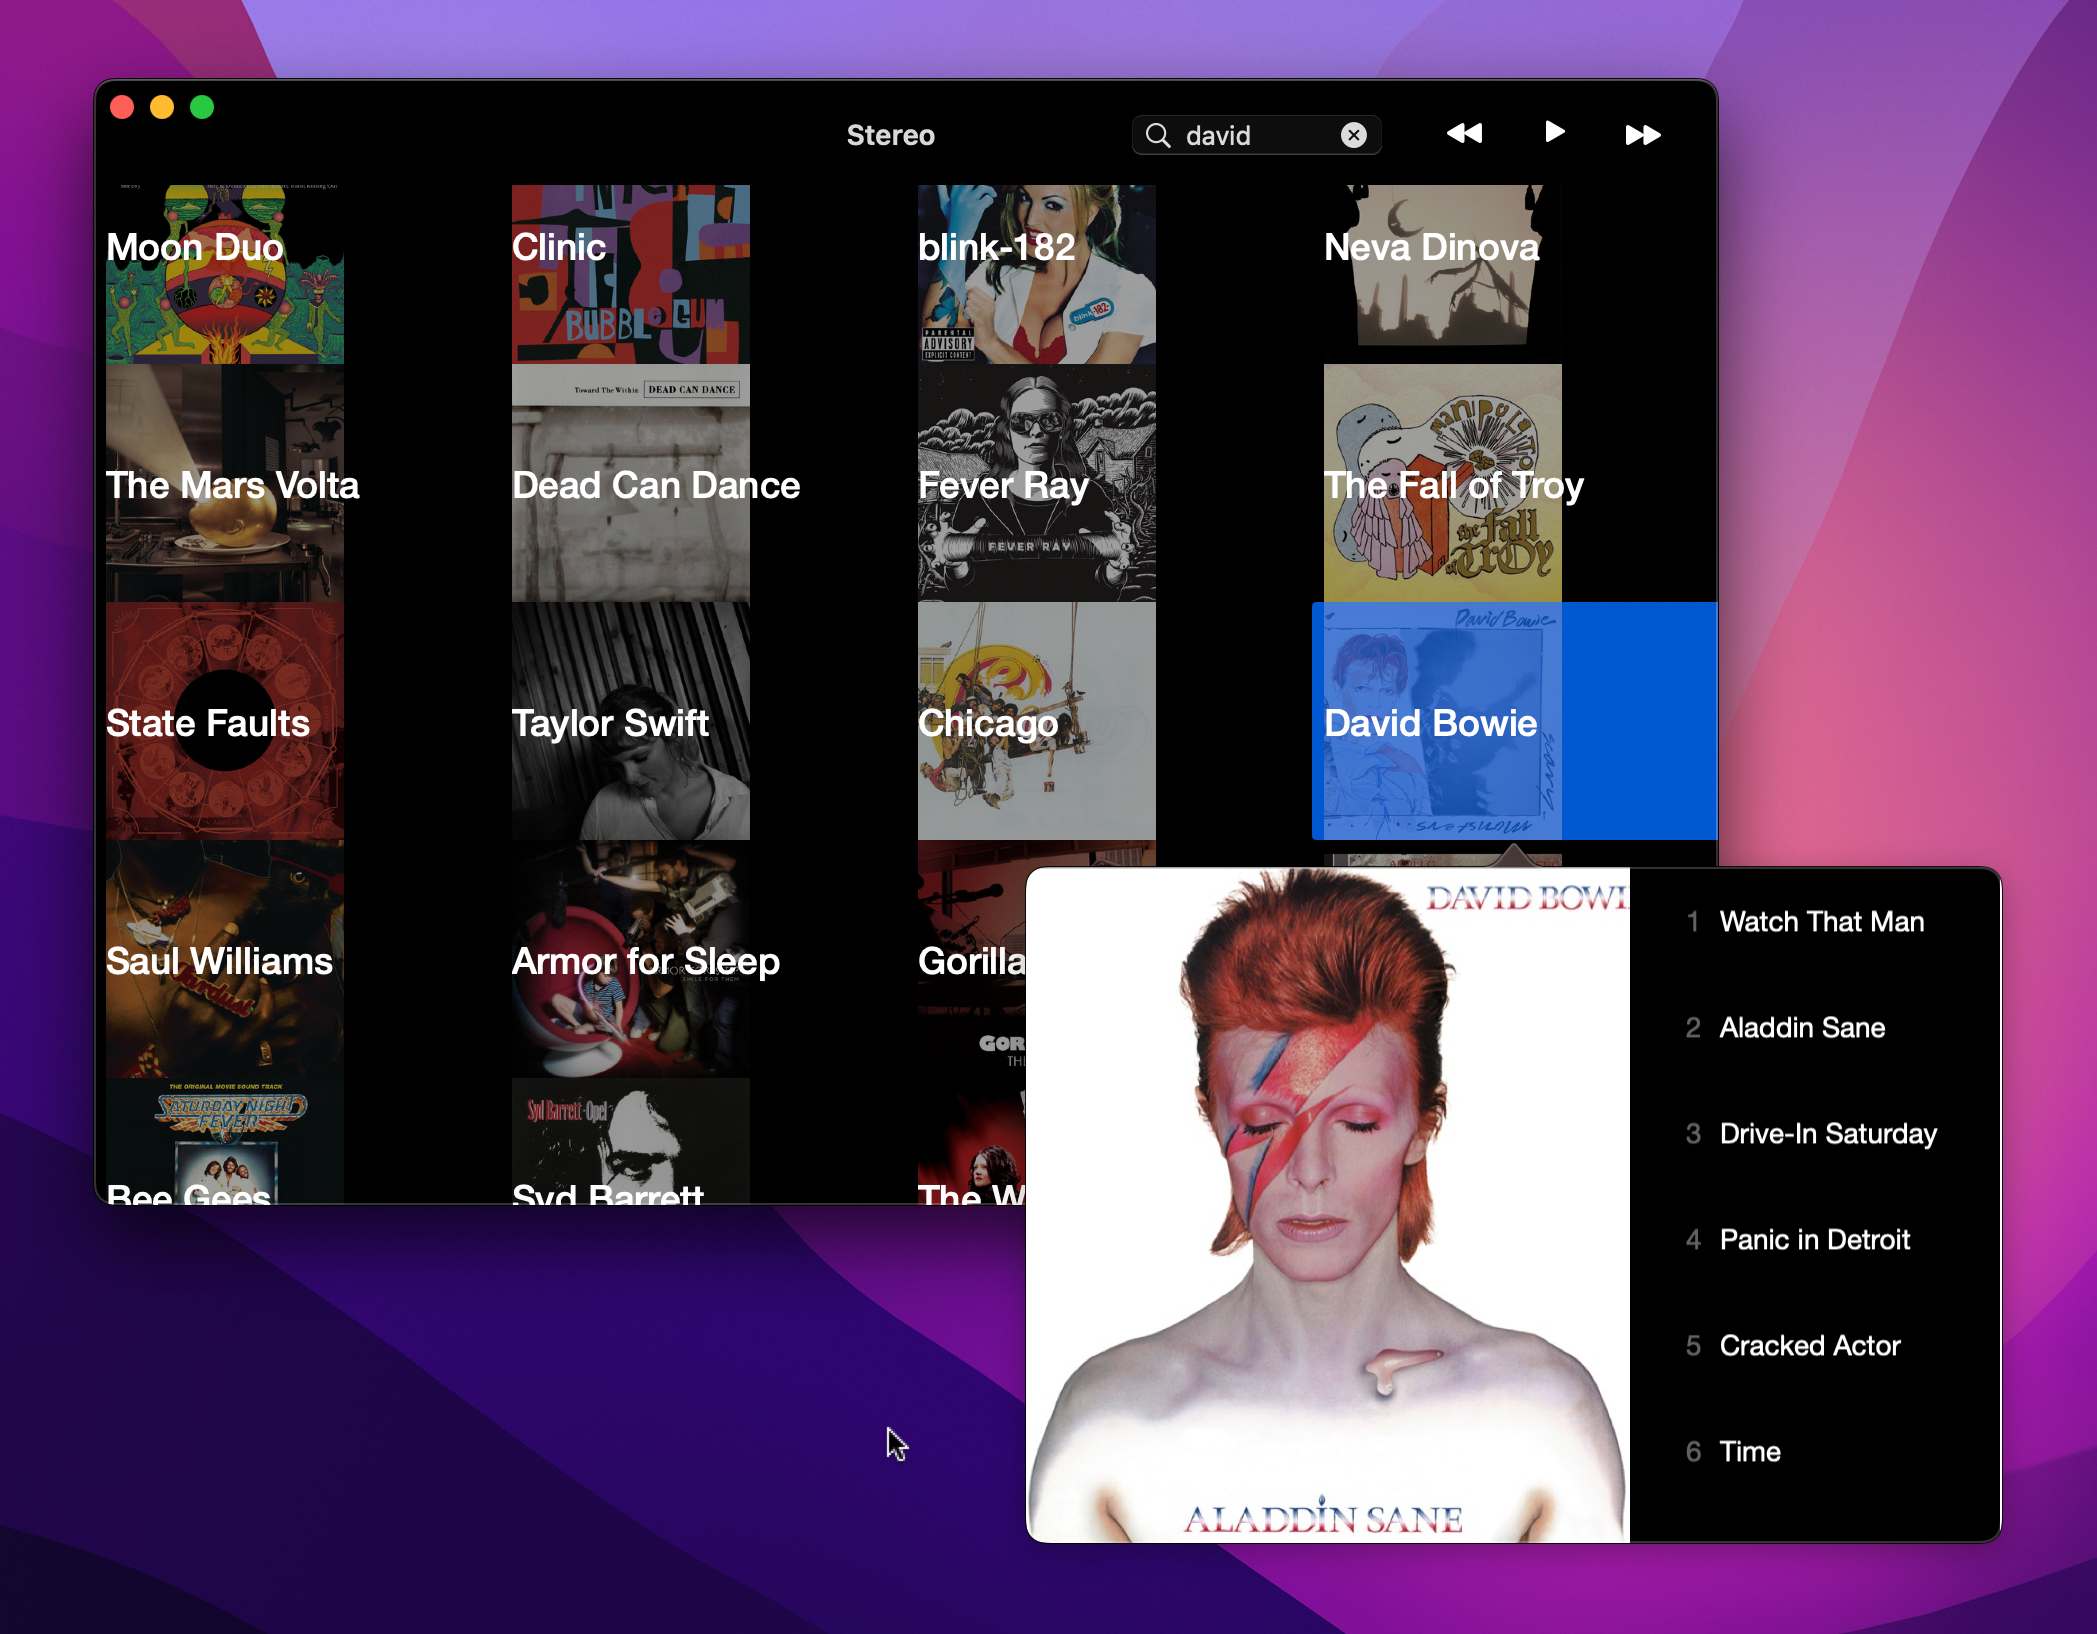Maximize the Stereo window with green button
The width and height of the screenshot is (2097, 1634).
click(x=202, y=107)
